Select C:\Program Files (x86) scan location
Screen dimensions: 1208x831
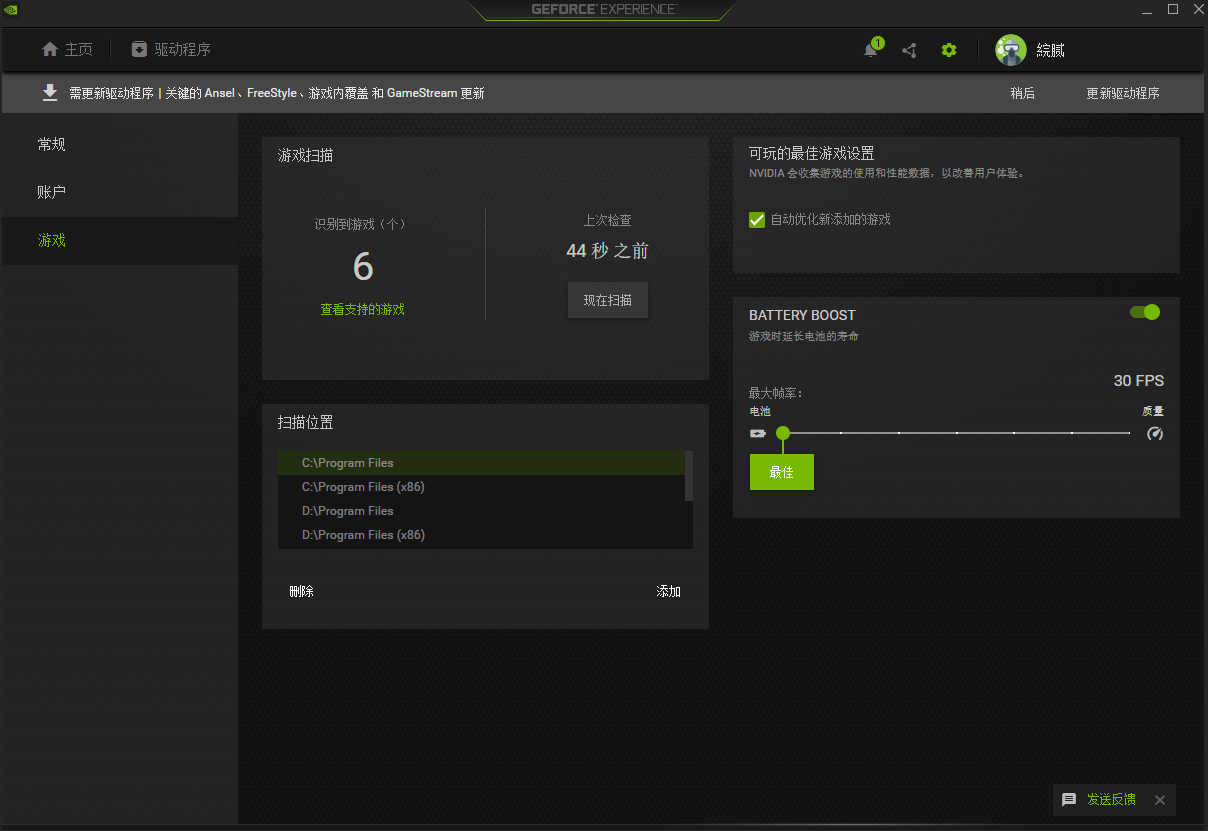tap(481, 487)
